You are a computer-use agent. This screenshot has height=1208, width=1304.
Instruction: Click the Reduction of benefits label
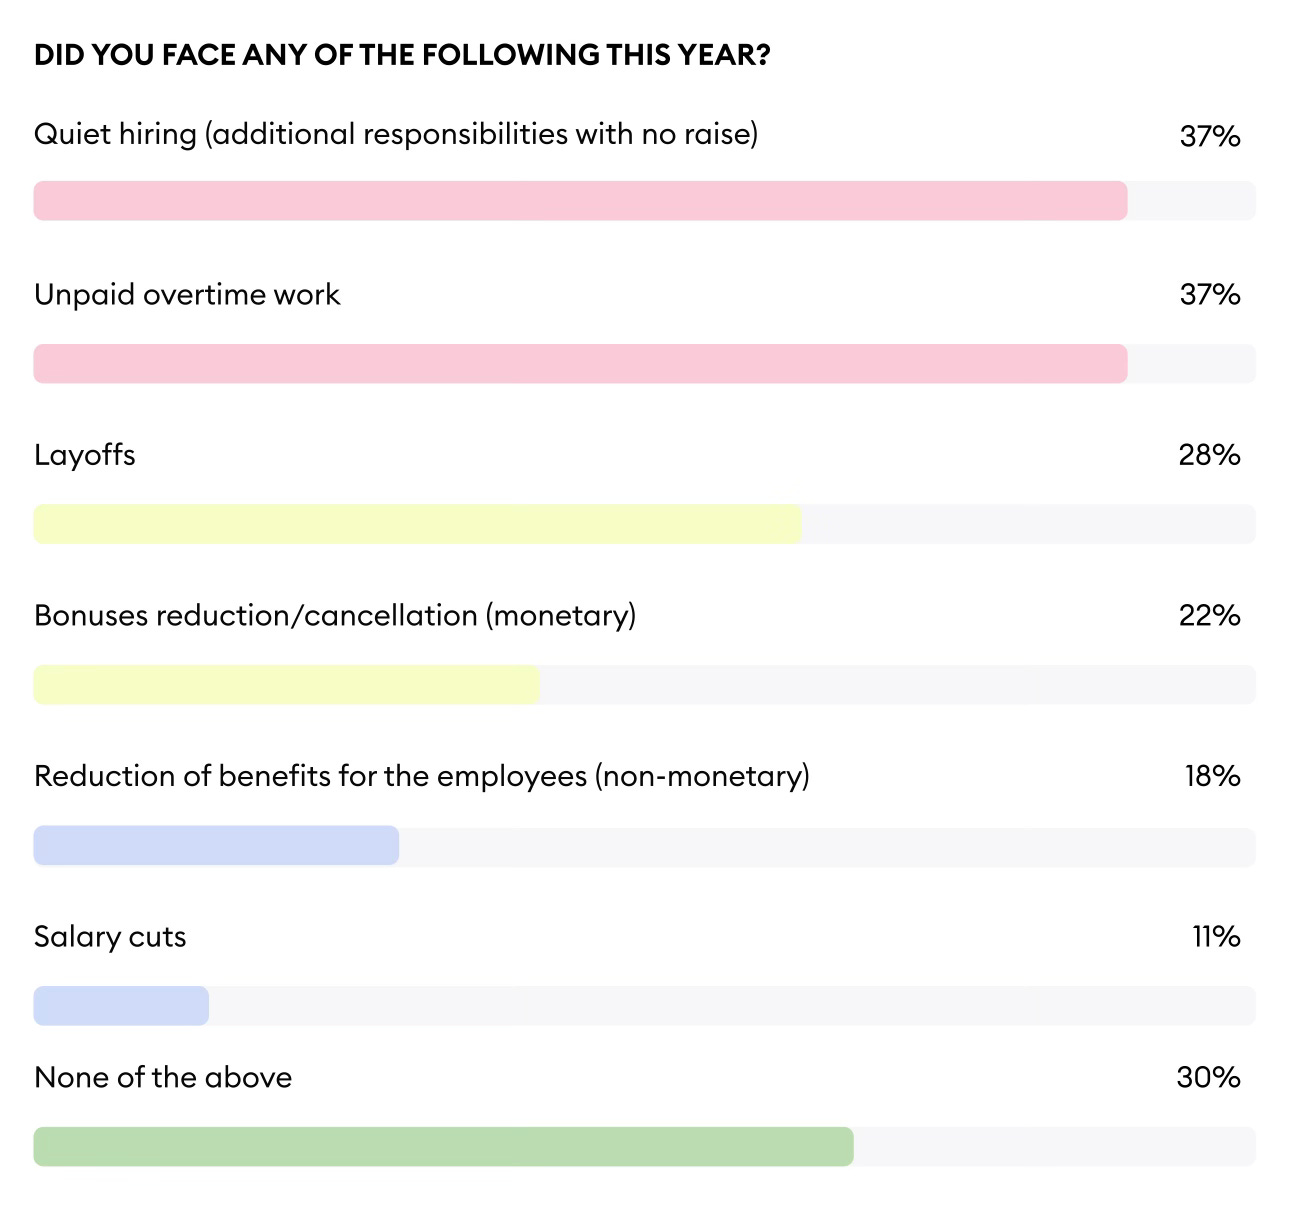pyautogui.click(x=422, y=776)
